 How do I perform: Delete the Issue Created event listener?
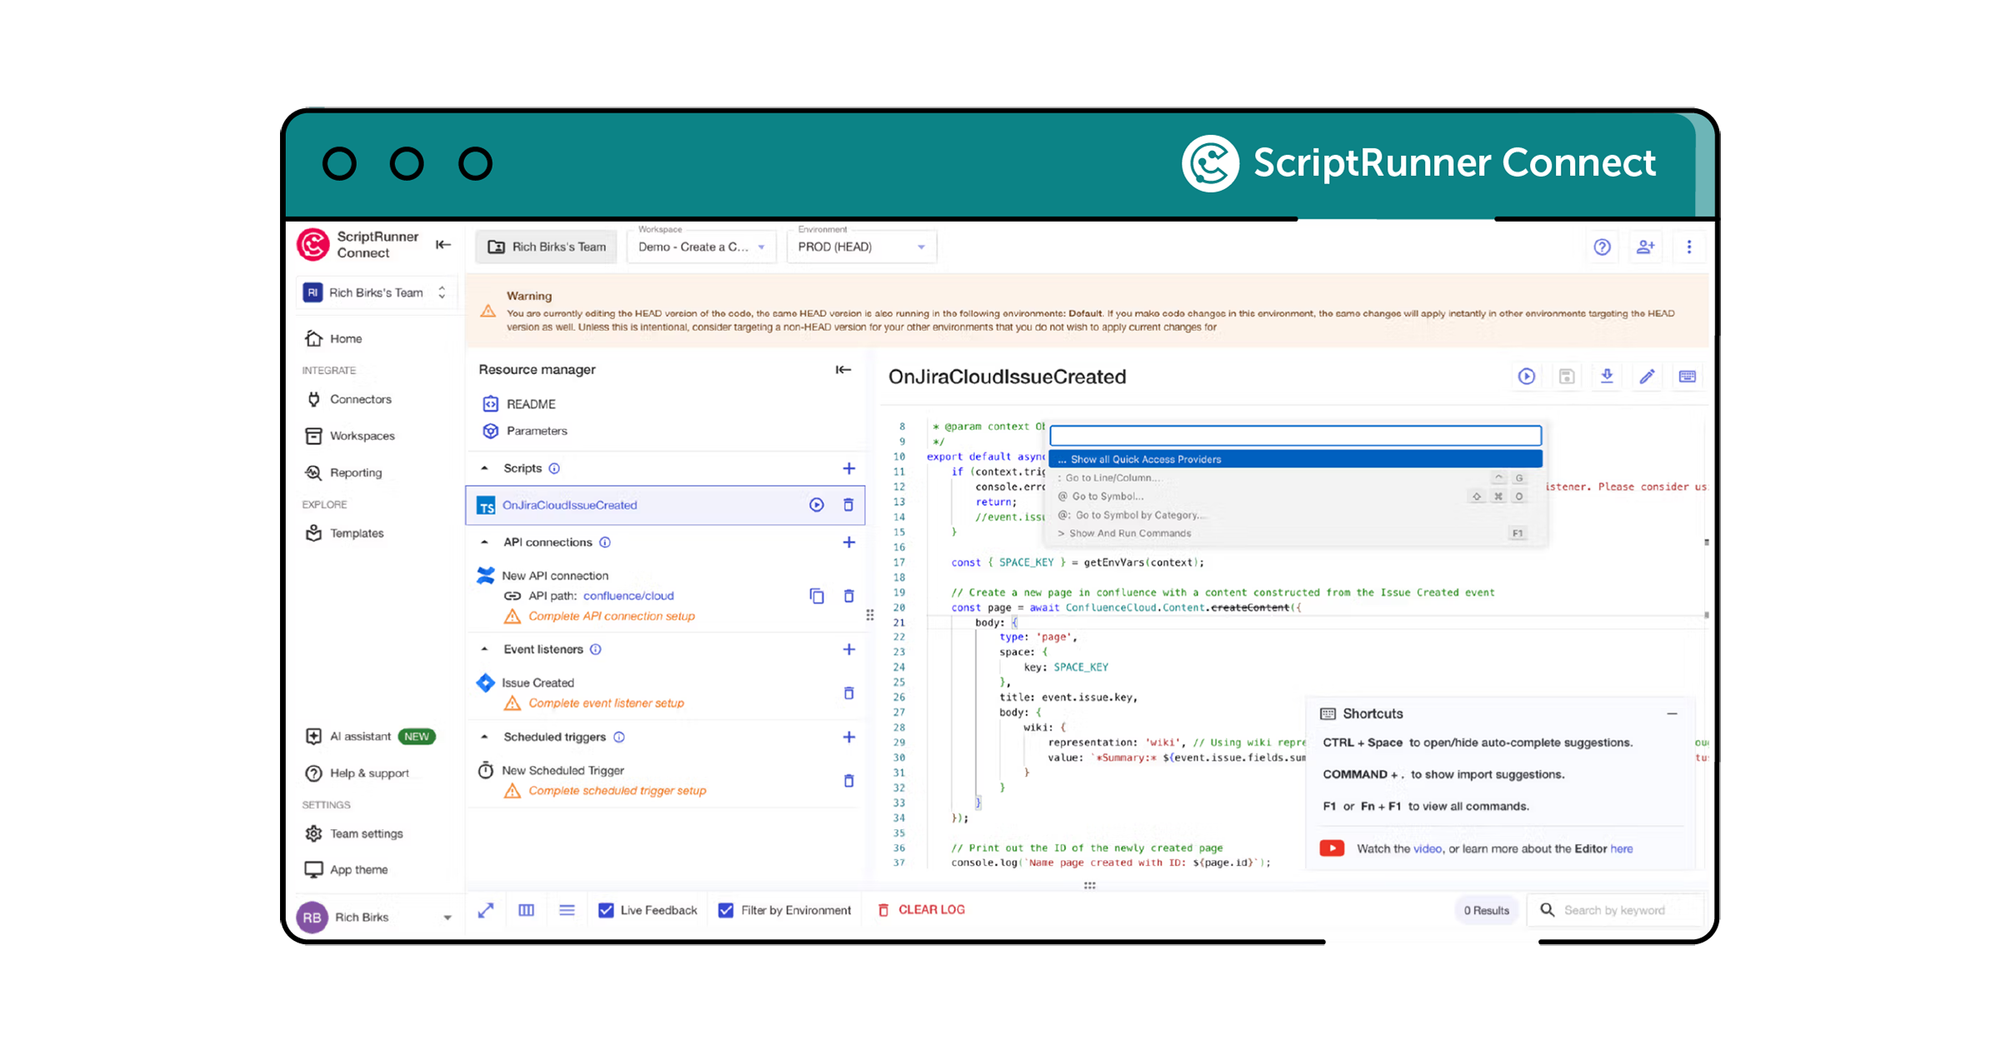point(849,693)
